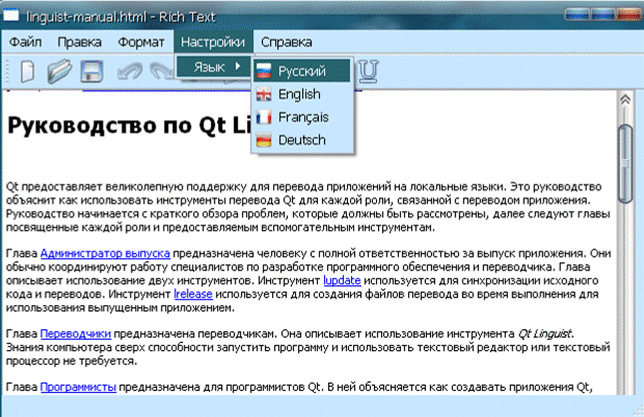This screenshot has height=417, width=644.
Task: Follow the Переводчики link
Action: (x=76, y=334)
